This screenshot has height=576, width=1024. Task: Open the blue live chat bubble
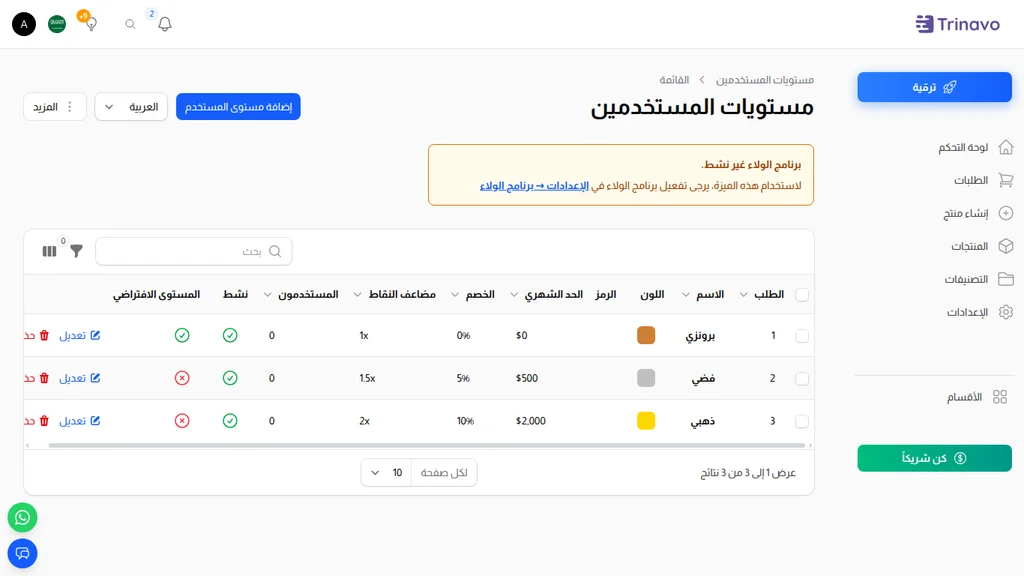pos(22,554)
